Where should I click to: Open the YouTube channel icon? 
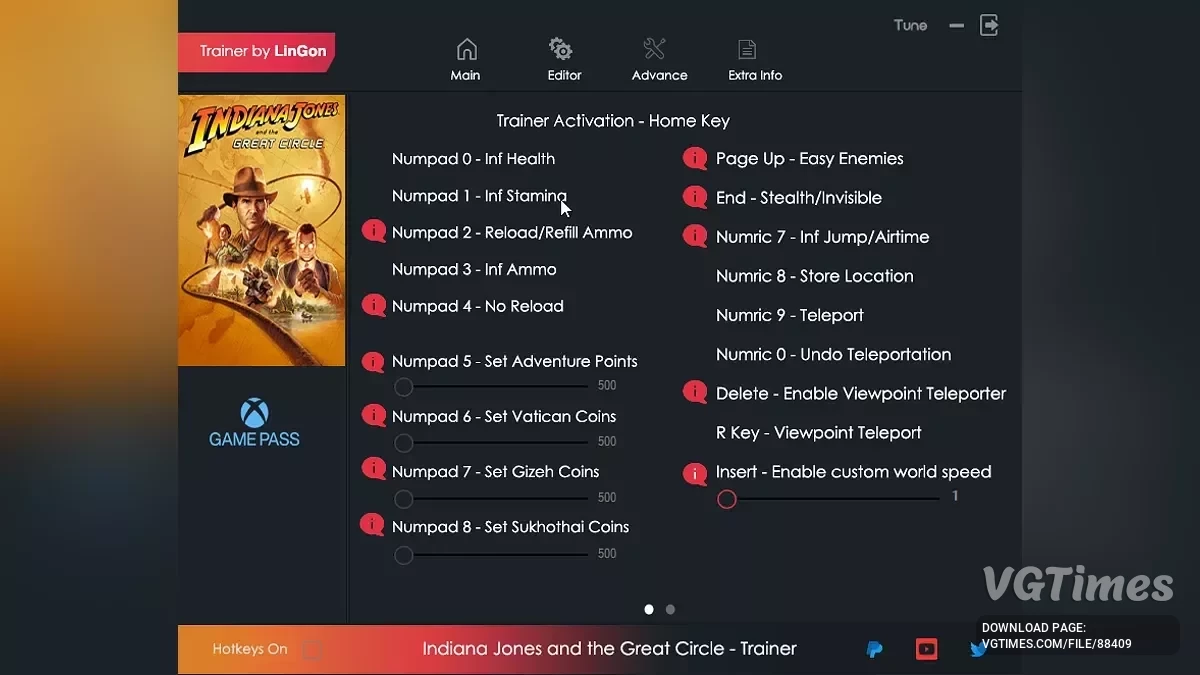coord(927,650)
